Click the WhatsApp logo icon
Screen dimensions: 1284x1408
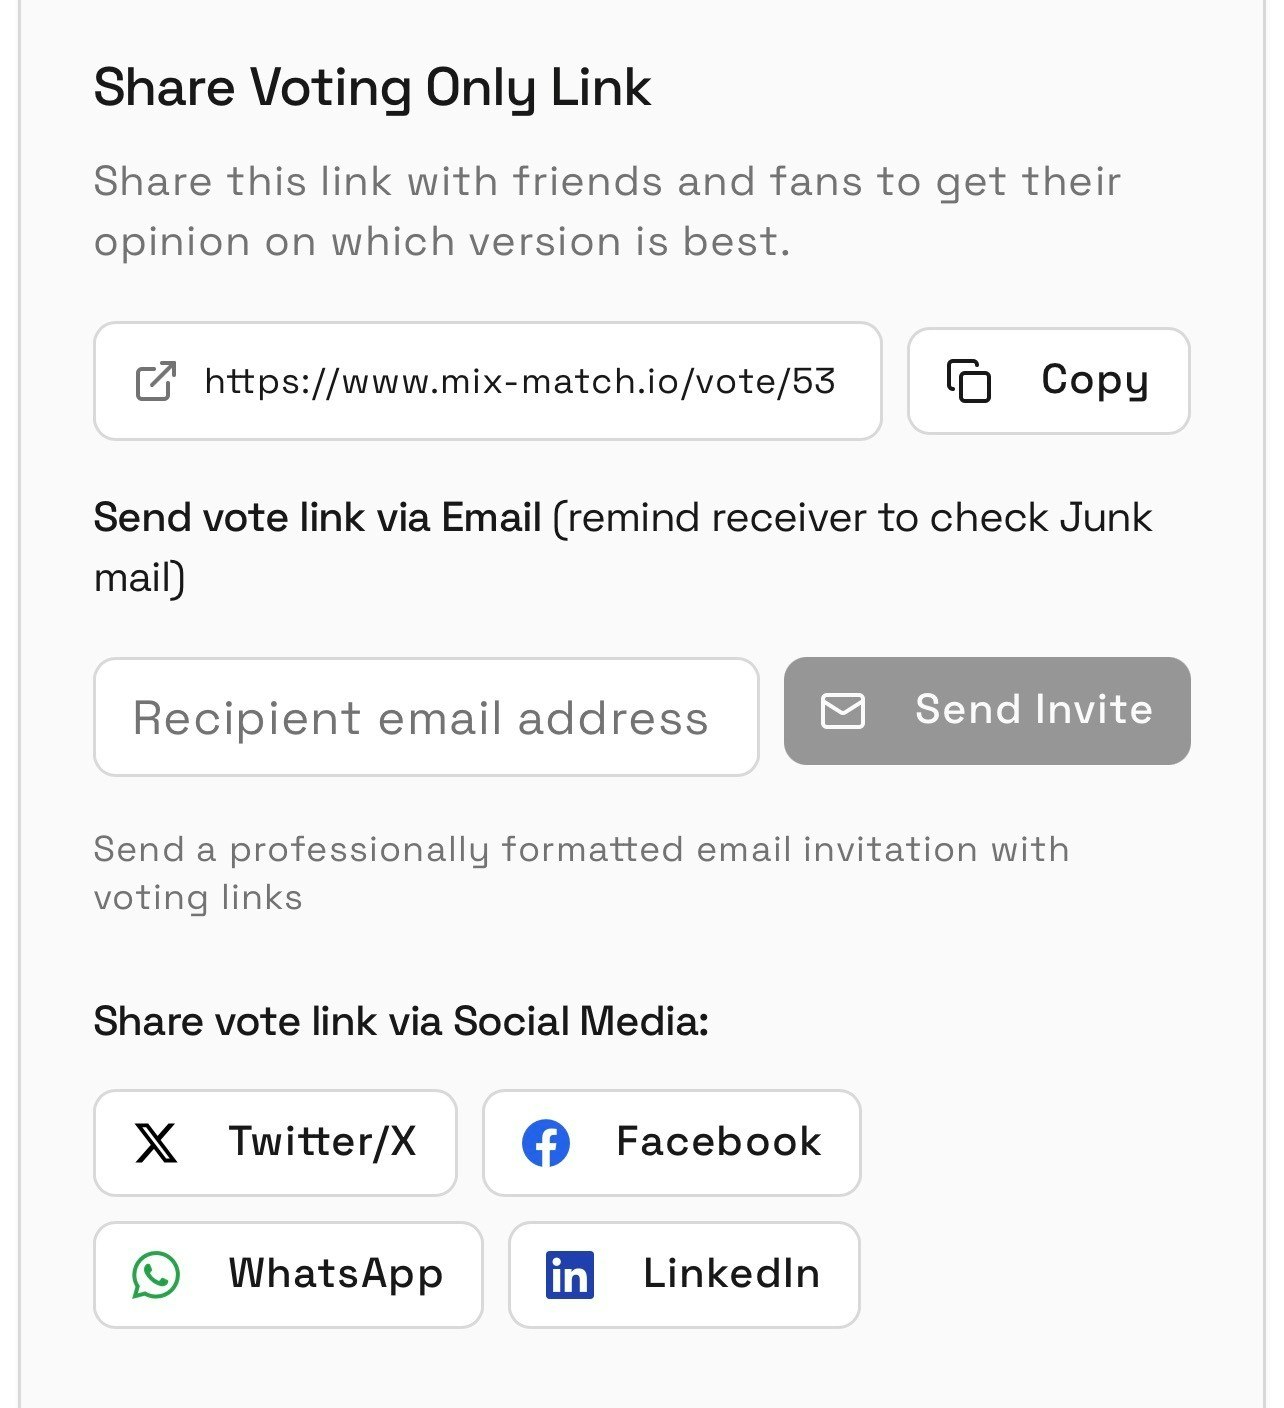(156, 1275)
